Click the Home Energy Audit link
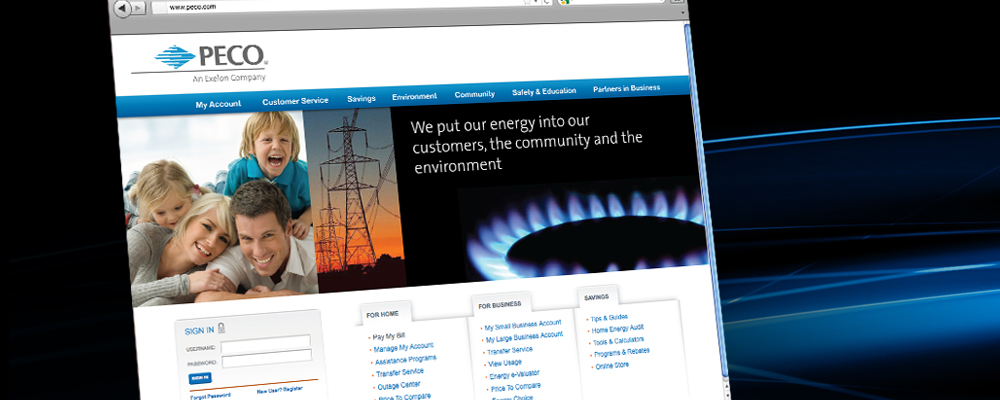Screen dimensions: 1000x400 (x=618, y=329)
